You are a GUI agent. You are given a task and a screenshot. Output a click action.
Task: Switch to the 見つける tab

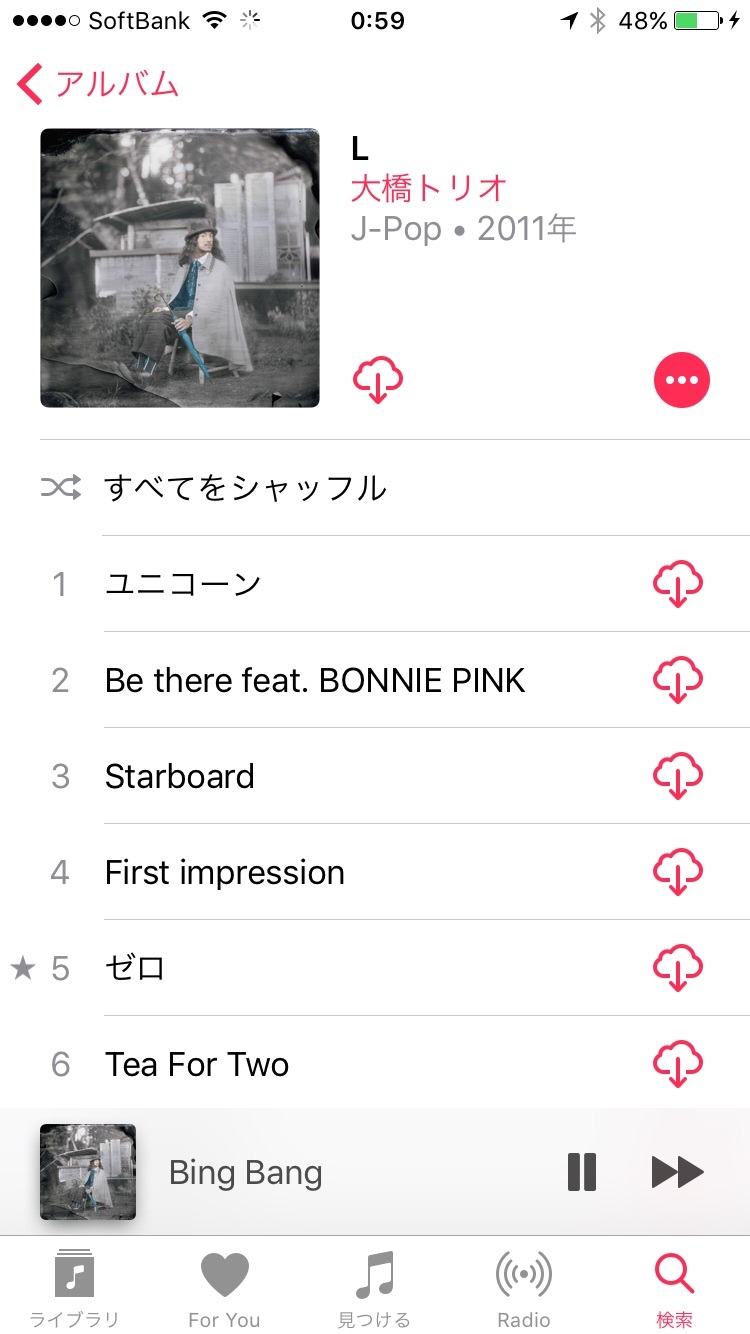tap(374, 1288)
